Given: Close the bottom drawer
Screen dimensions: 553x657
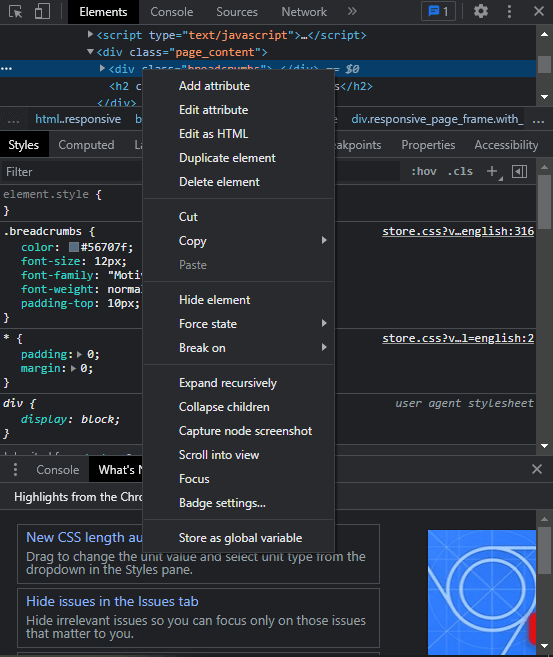Looking at the screenshot, I should (x=537, y=469).
